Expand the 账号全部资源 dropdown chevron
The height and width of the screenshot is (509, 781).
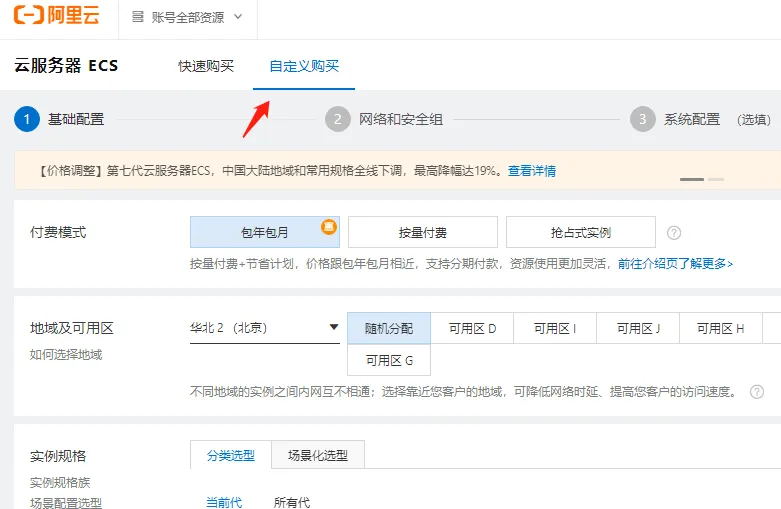(238, 17)
